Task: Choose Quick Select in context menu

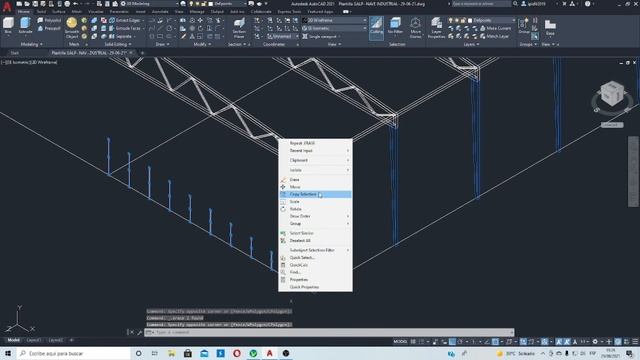Action: point(315,258)
